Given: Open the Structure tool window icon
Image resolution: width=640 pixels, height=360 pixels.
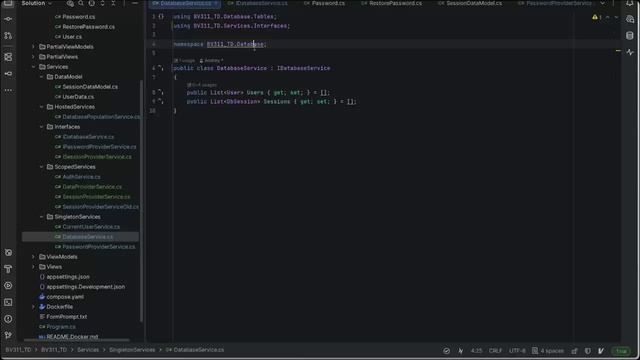Looking at the screenshot, I should coord(8,57).
